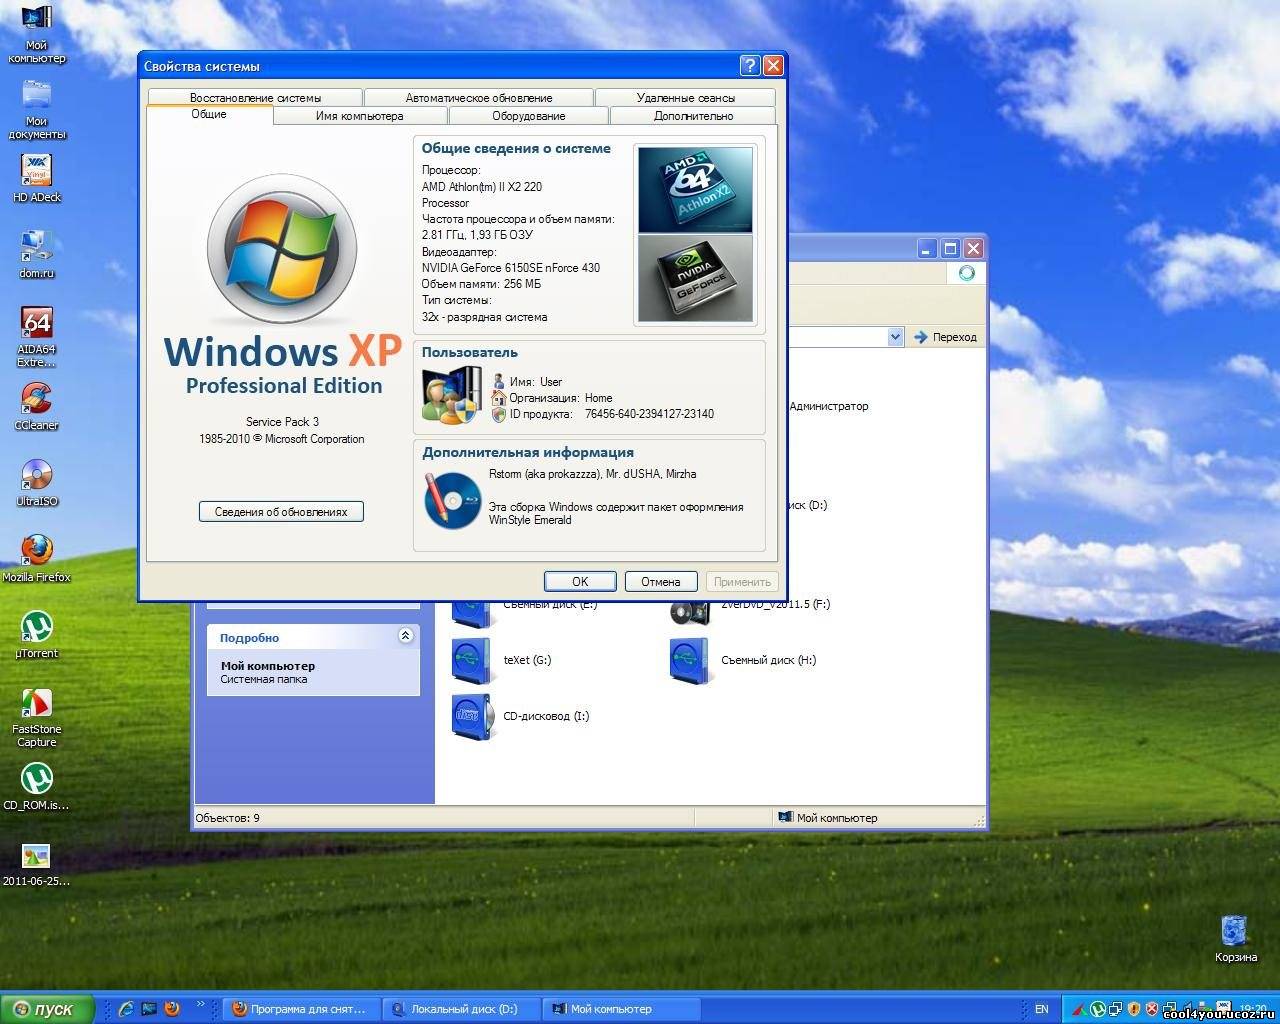Select the Mozilla Firefox desktop icon
Viewport: 1280px width, 1024px height.
coord(37,558)
